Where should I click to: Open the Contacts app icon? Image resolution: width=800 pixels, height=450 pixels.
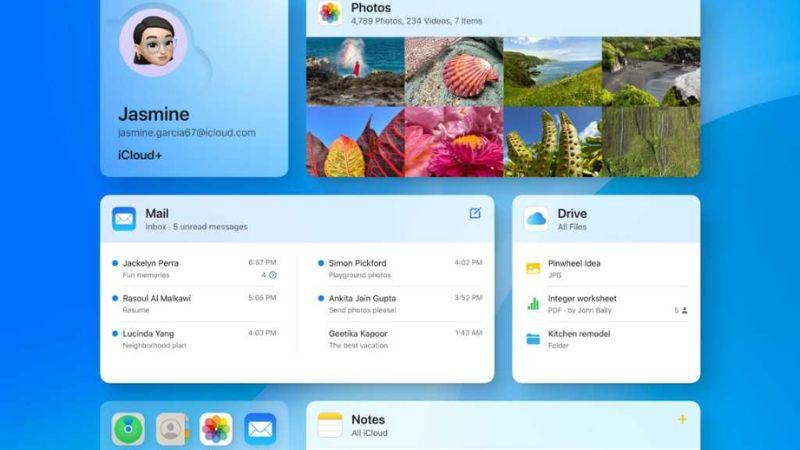172,429
